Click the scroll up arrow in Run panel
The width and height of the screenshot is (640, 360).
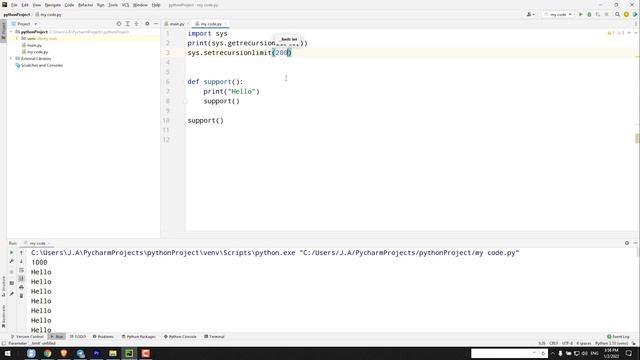pyautogui.click(x=21, y=253)
